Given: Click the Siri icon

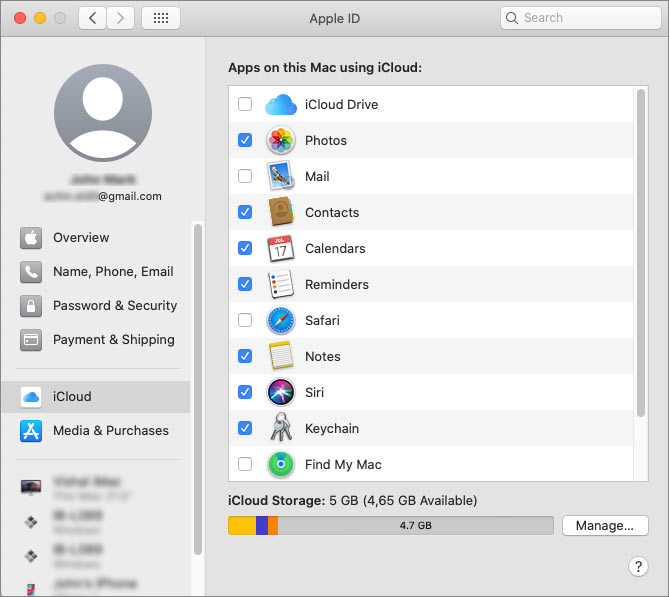Looking at the screenshot, I should click(x=281, y=392).
